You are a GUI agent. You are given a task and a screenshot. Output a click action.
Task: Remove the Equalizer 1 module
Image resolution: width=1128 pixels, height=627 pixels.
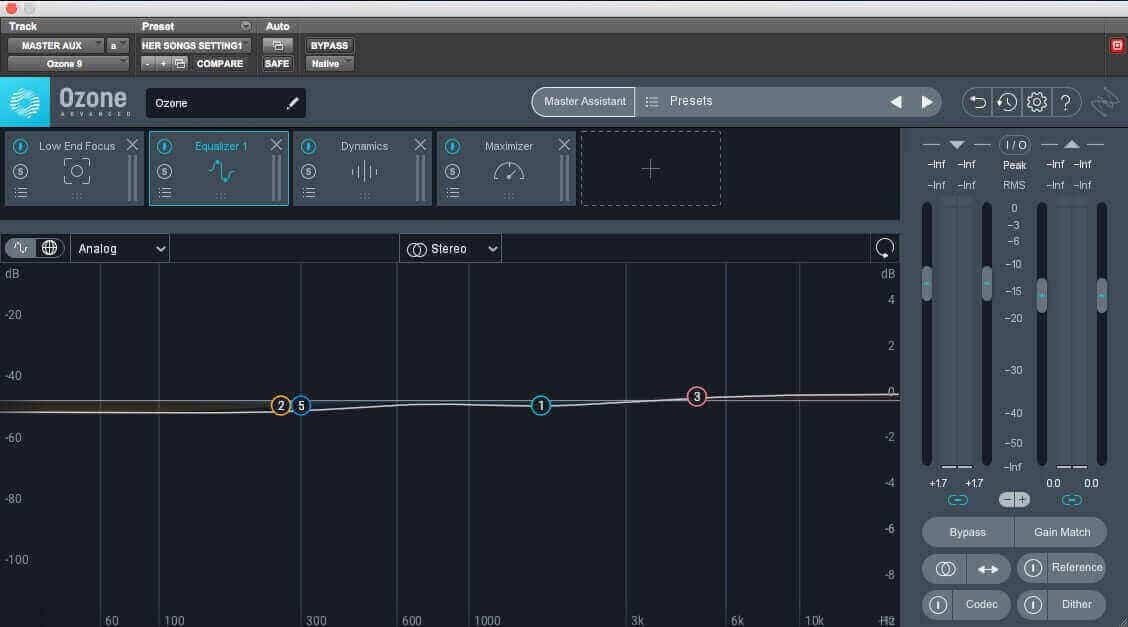click(276, 145)
